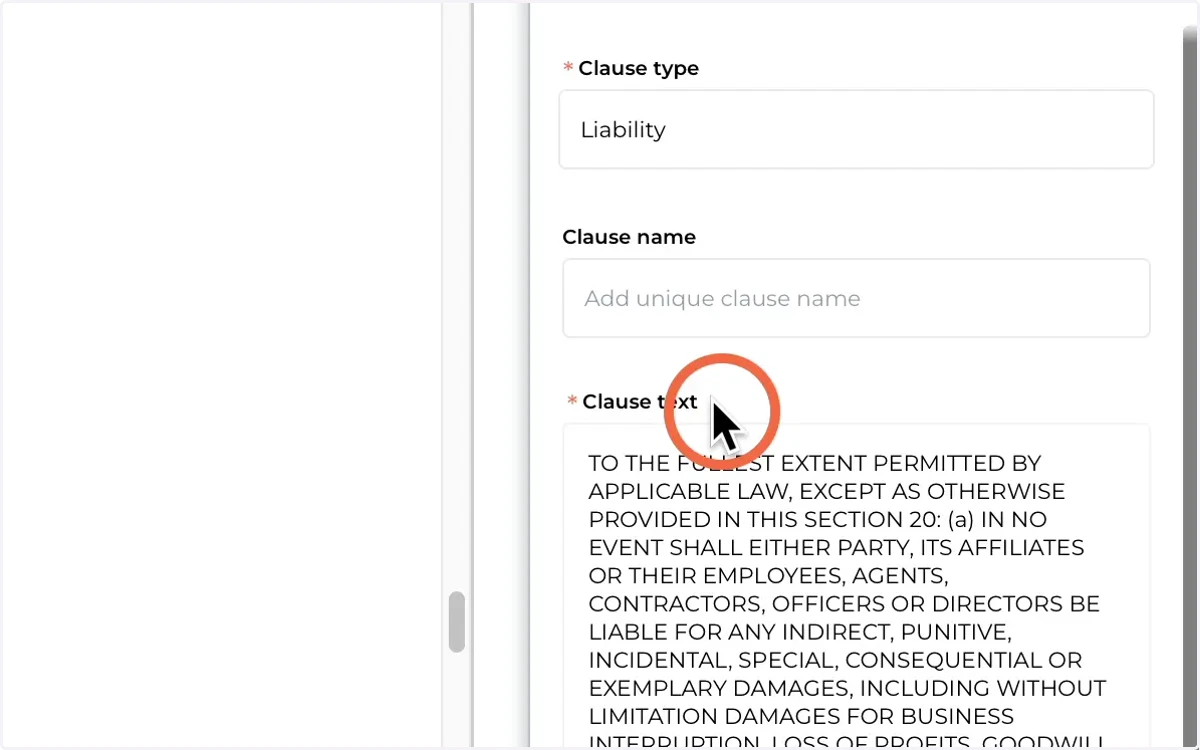Click the 'Clause name' label

pyautogui.click(x=629, y=237)
